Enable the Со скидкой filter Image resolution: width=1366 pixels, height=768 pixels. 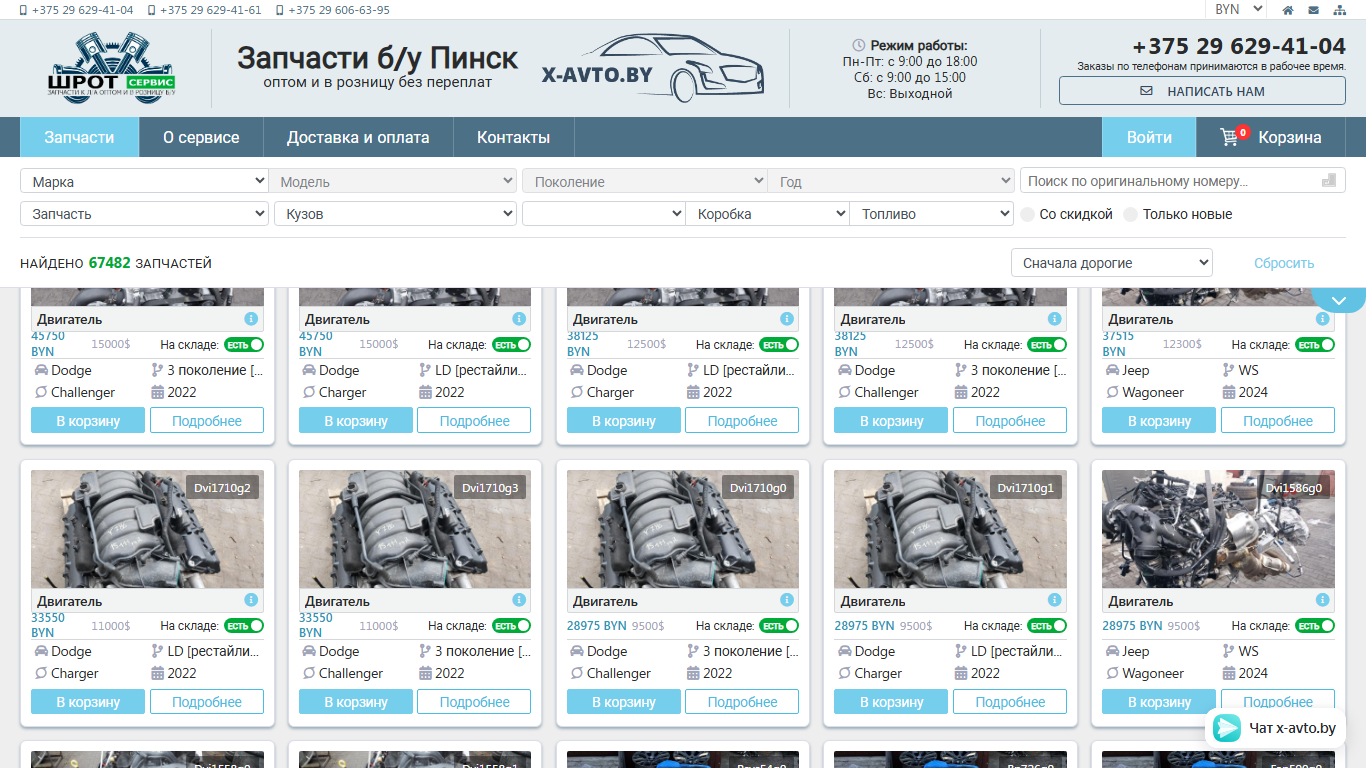pyautogui.click(x=1028, y=214)
